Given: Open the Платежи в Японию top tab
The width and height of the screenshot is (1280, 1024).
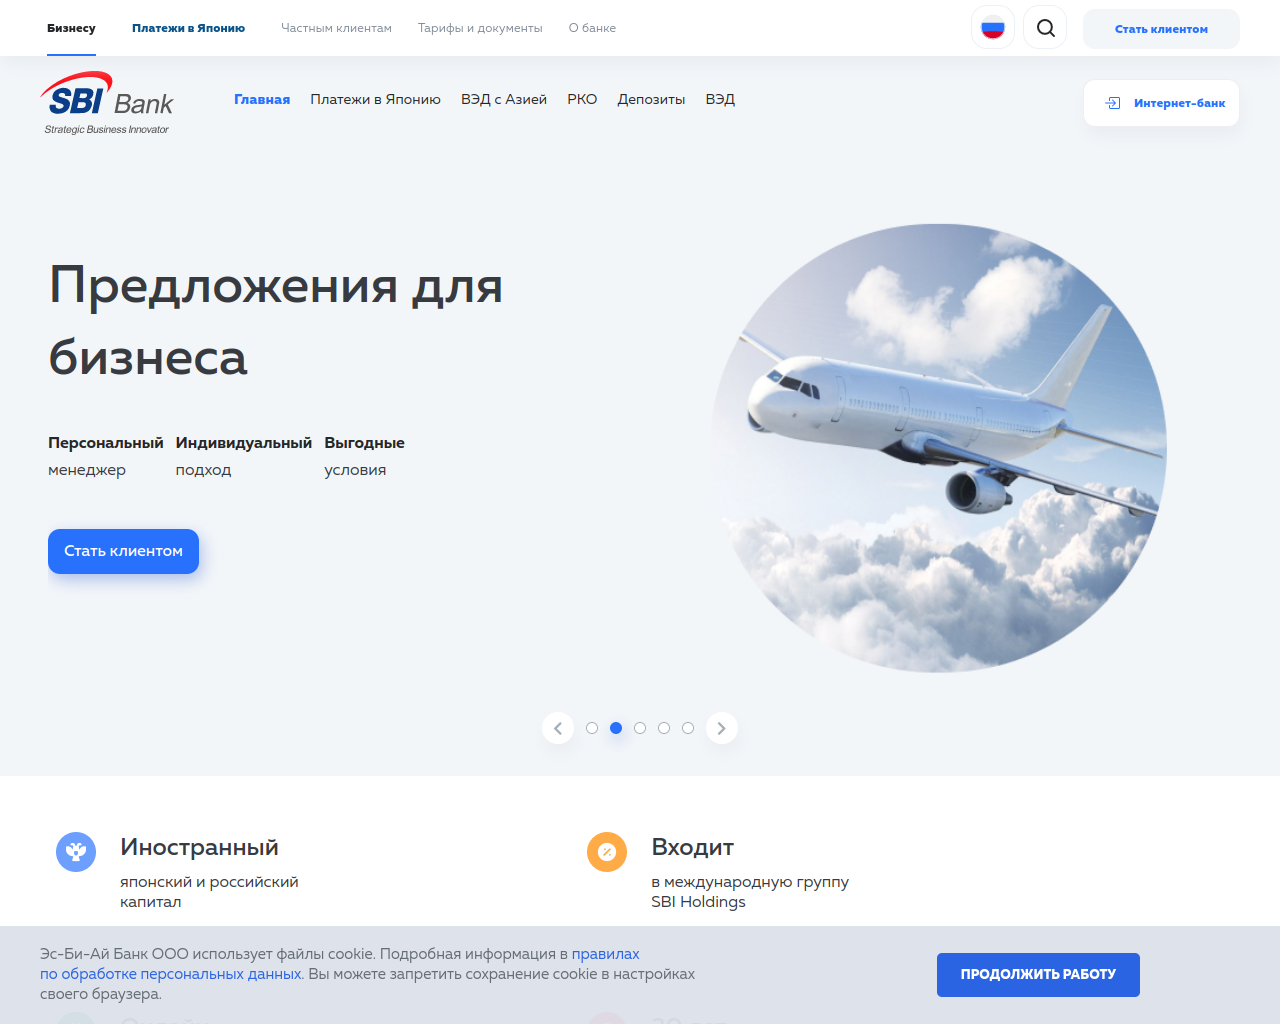Looking at the screenshot, I should (188, 28).
